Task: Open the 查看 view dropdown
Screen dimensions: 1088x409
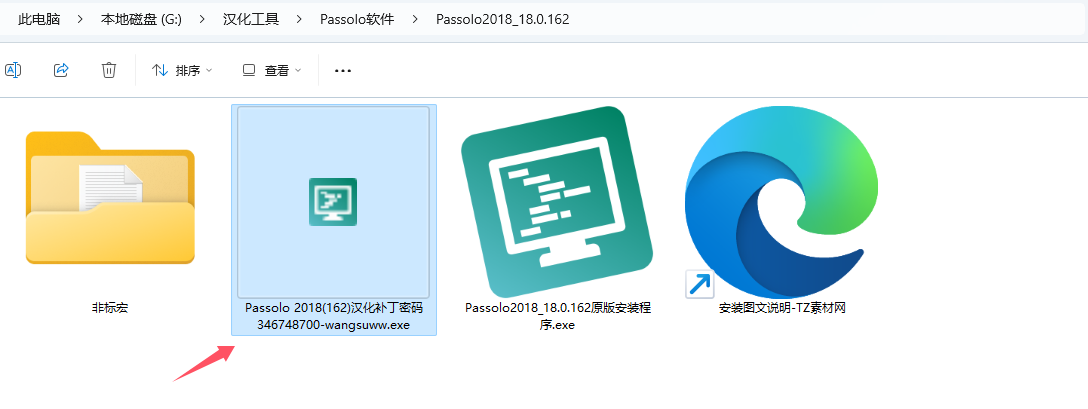Action: [271, 70]
